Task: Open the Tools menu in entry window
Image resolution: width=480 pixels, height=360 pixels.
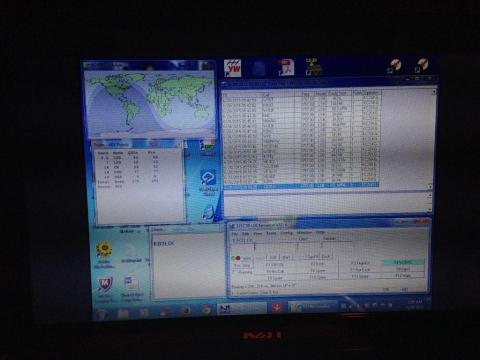Action: (271, 233)
